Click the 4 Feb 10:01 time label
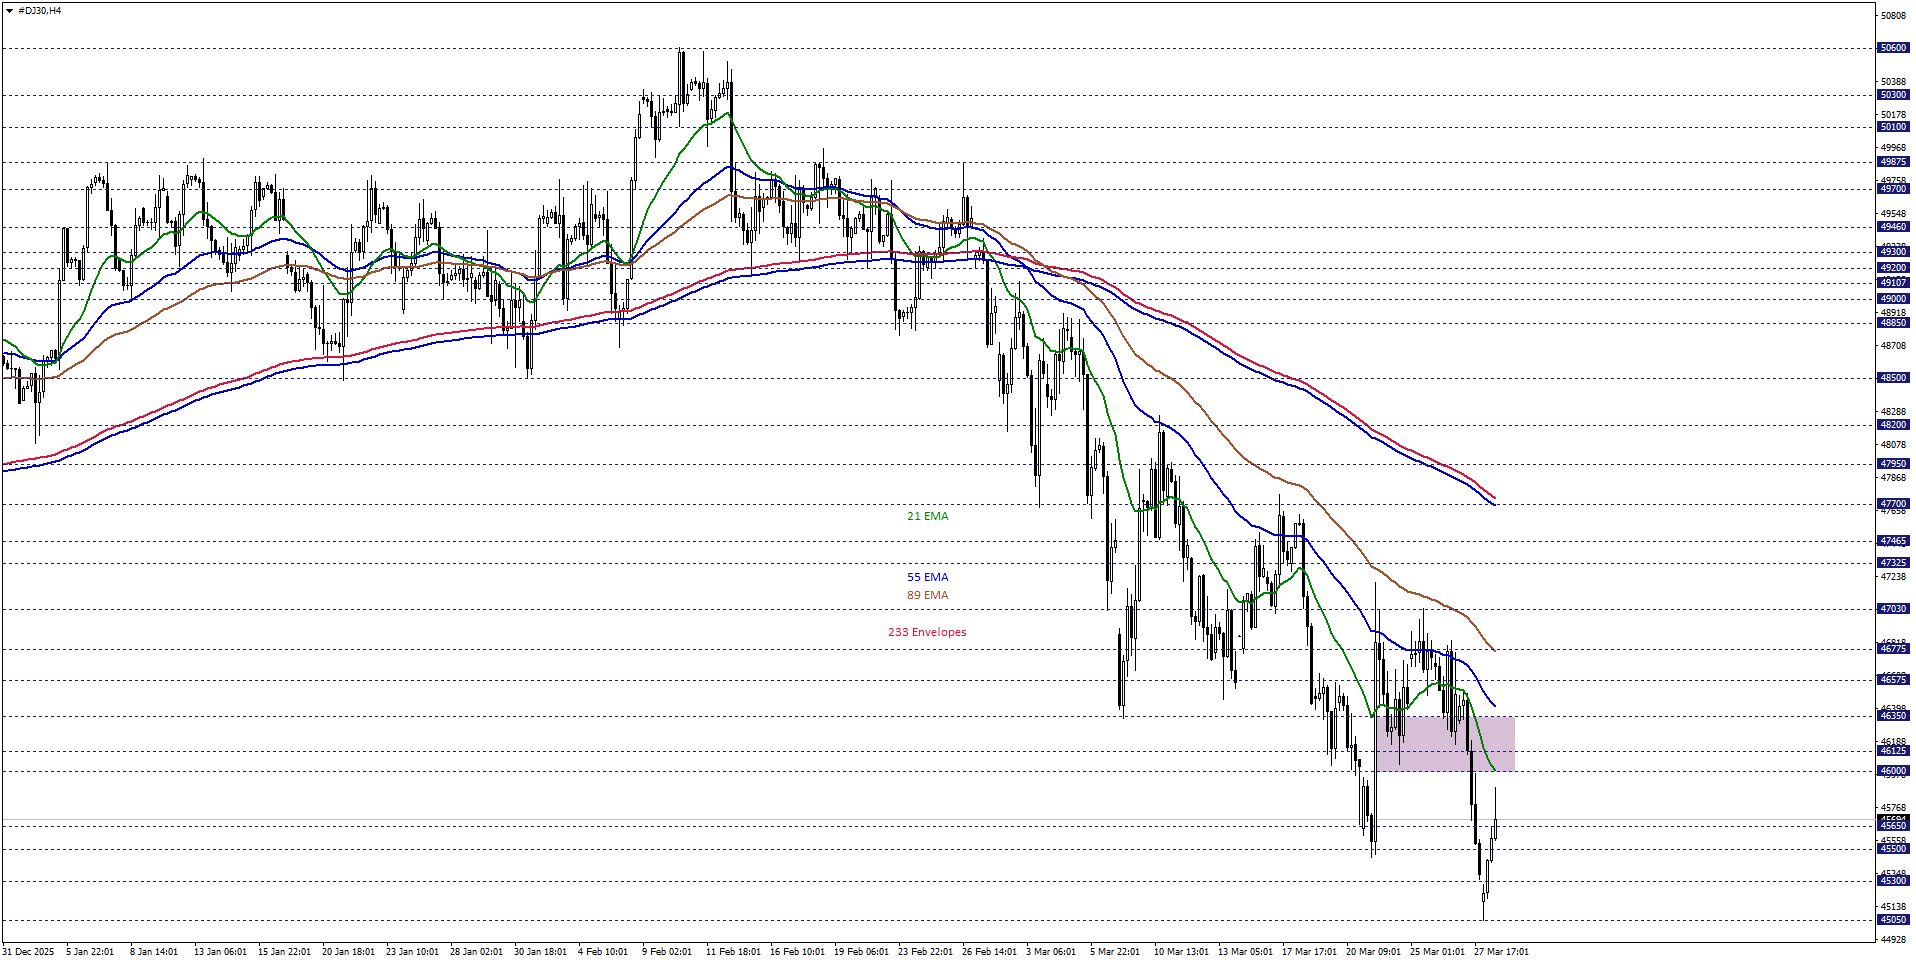Viewport: 1916px width, 963px height. (x=603, y=952)
